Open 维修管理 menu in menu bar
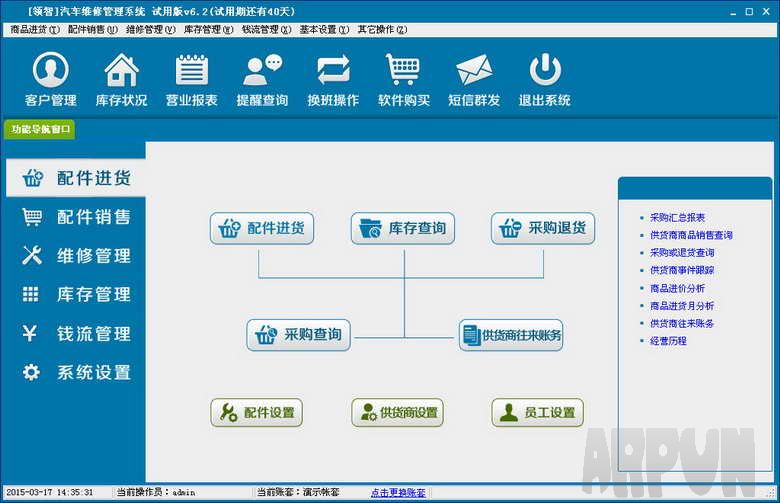The width and height of the screenshot is (780, 503). (x=151, y=30)
